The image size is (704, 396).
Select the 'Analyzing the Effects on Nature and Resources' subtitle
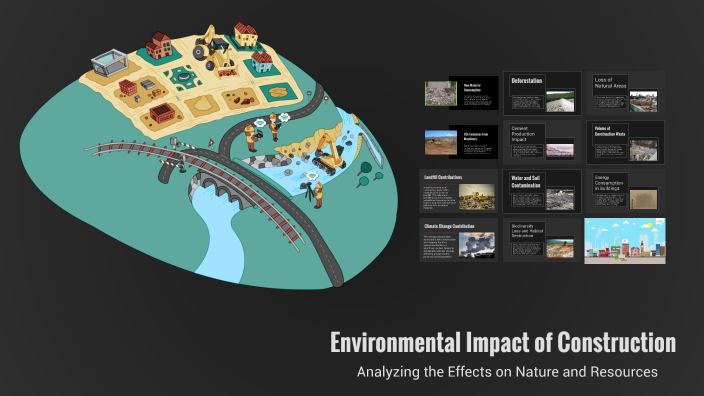coord(507,372)
